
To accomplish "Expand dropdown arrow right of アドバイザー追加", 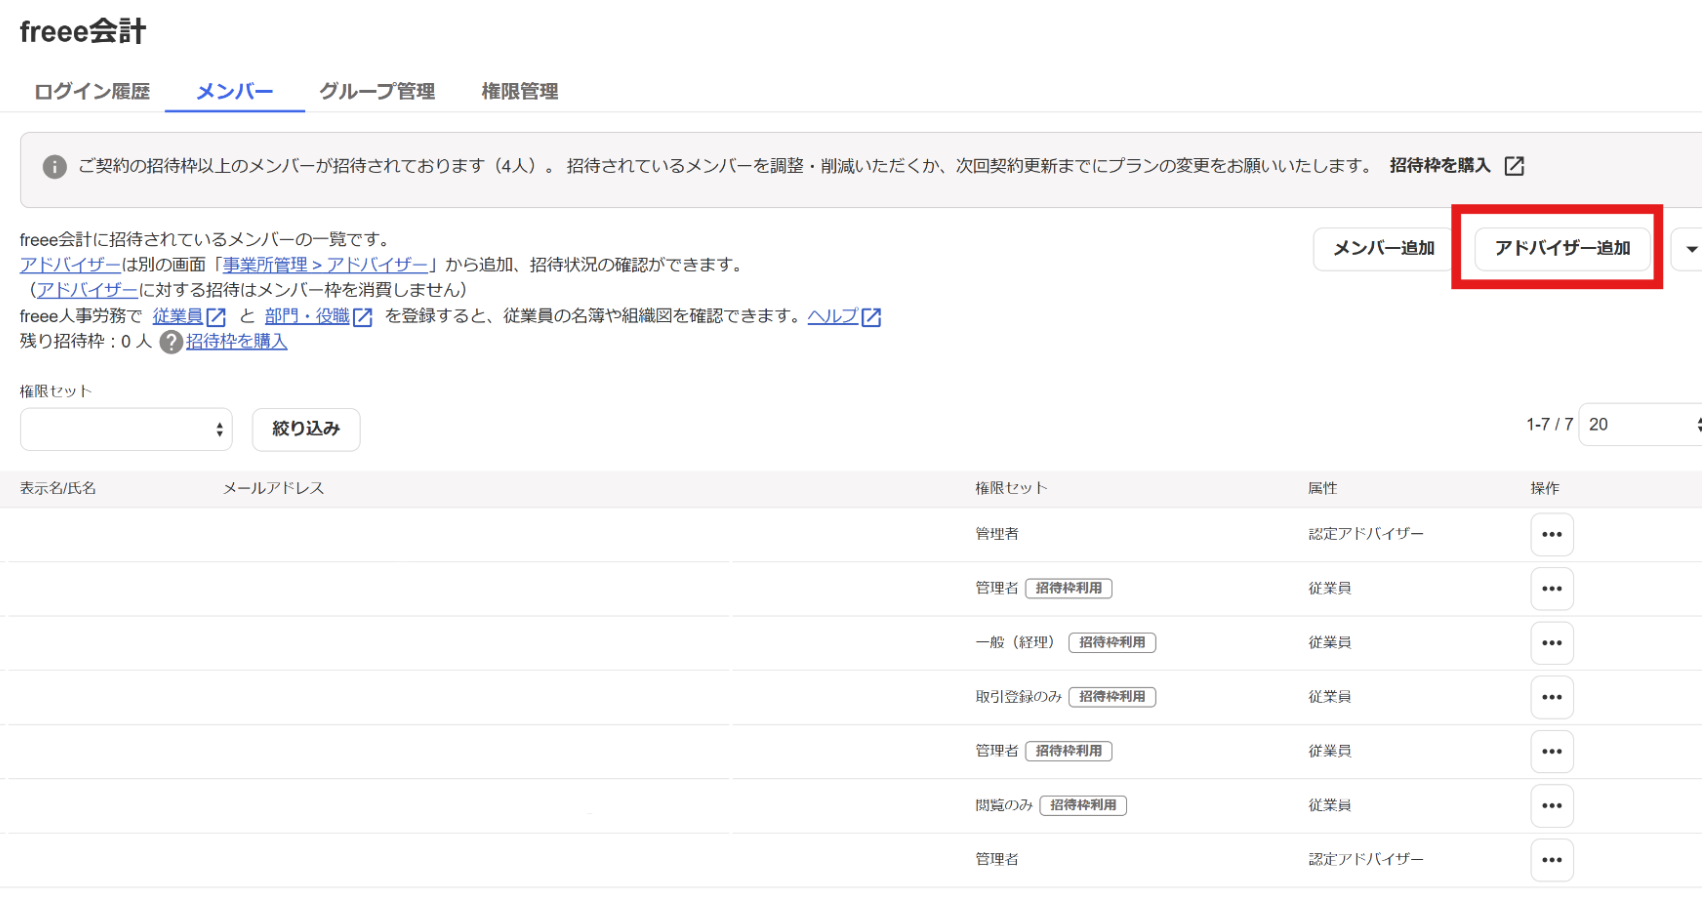I will coord(1688,248).
